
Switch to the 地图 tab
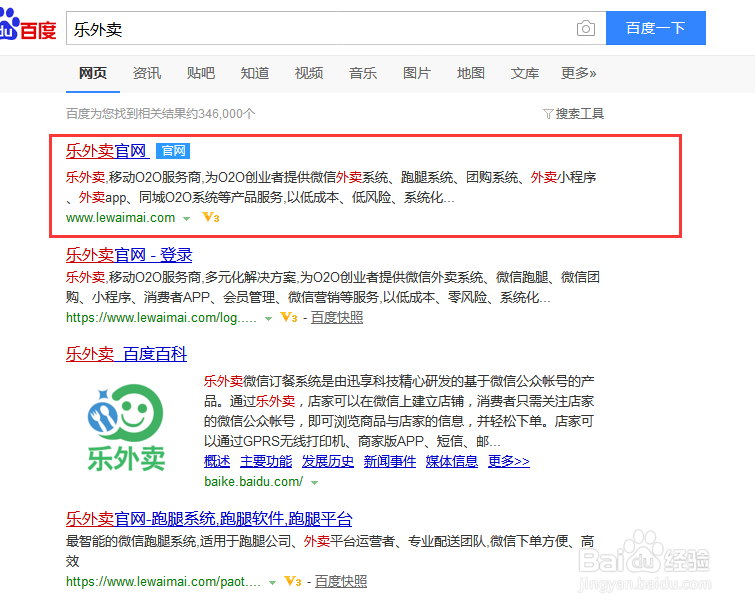pyautogui.click(x=470, y=73)
